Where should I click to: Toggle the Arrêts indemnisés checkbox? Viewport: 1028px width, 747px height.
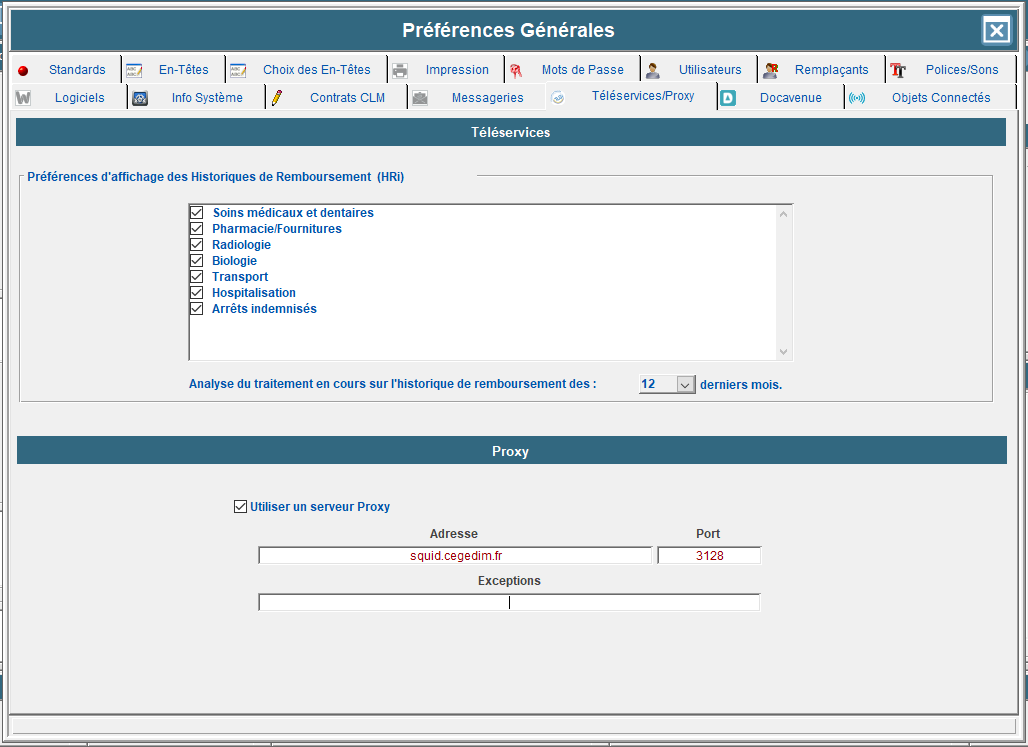(197, 309)
